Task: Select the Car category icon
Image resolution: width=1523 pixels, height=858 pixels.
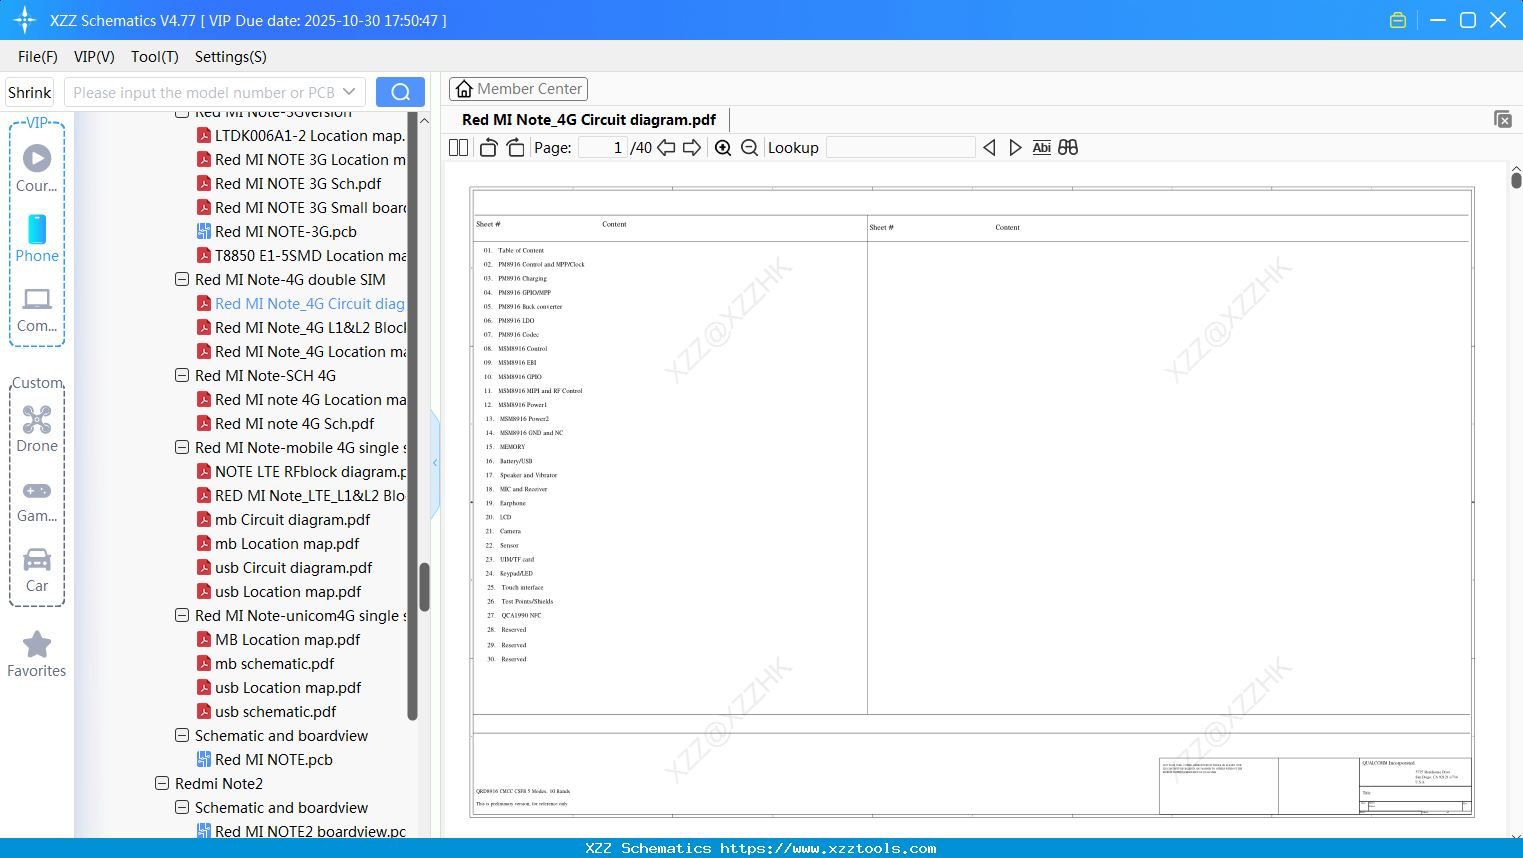Action: pos(37,569)
